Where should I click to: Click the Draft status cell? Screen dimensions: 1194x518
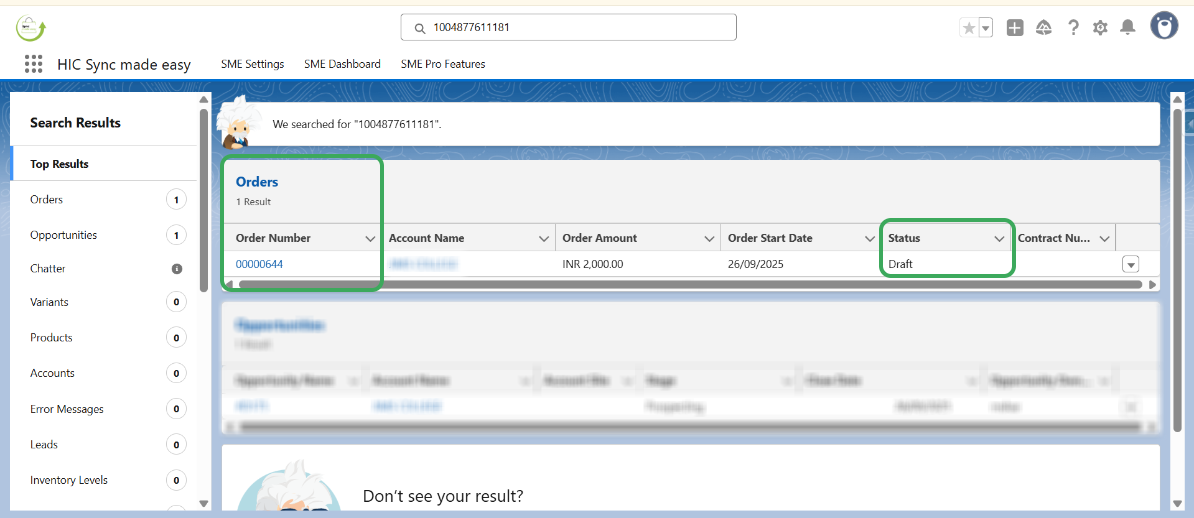coord(947,264)
